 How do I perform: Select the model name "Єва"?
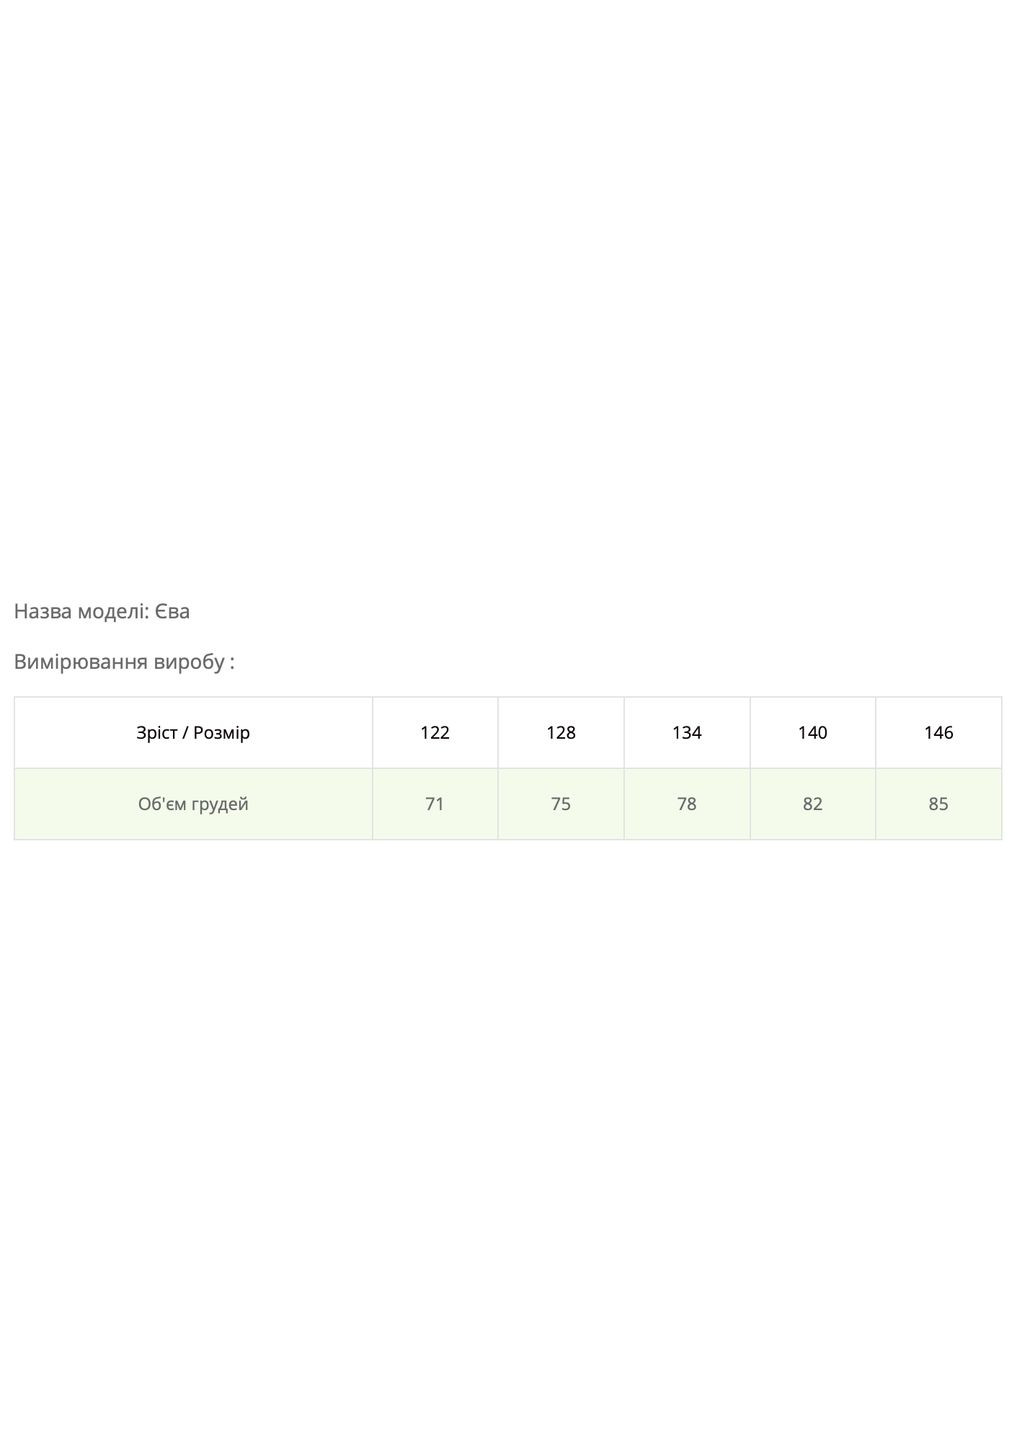pos(172,612)
